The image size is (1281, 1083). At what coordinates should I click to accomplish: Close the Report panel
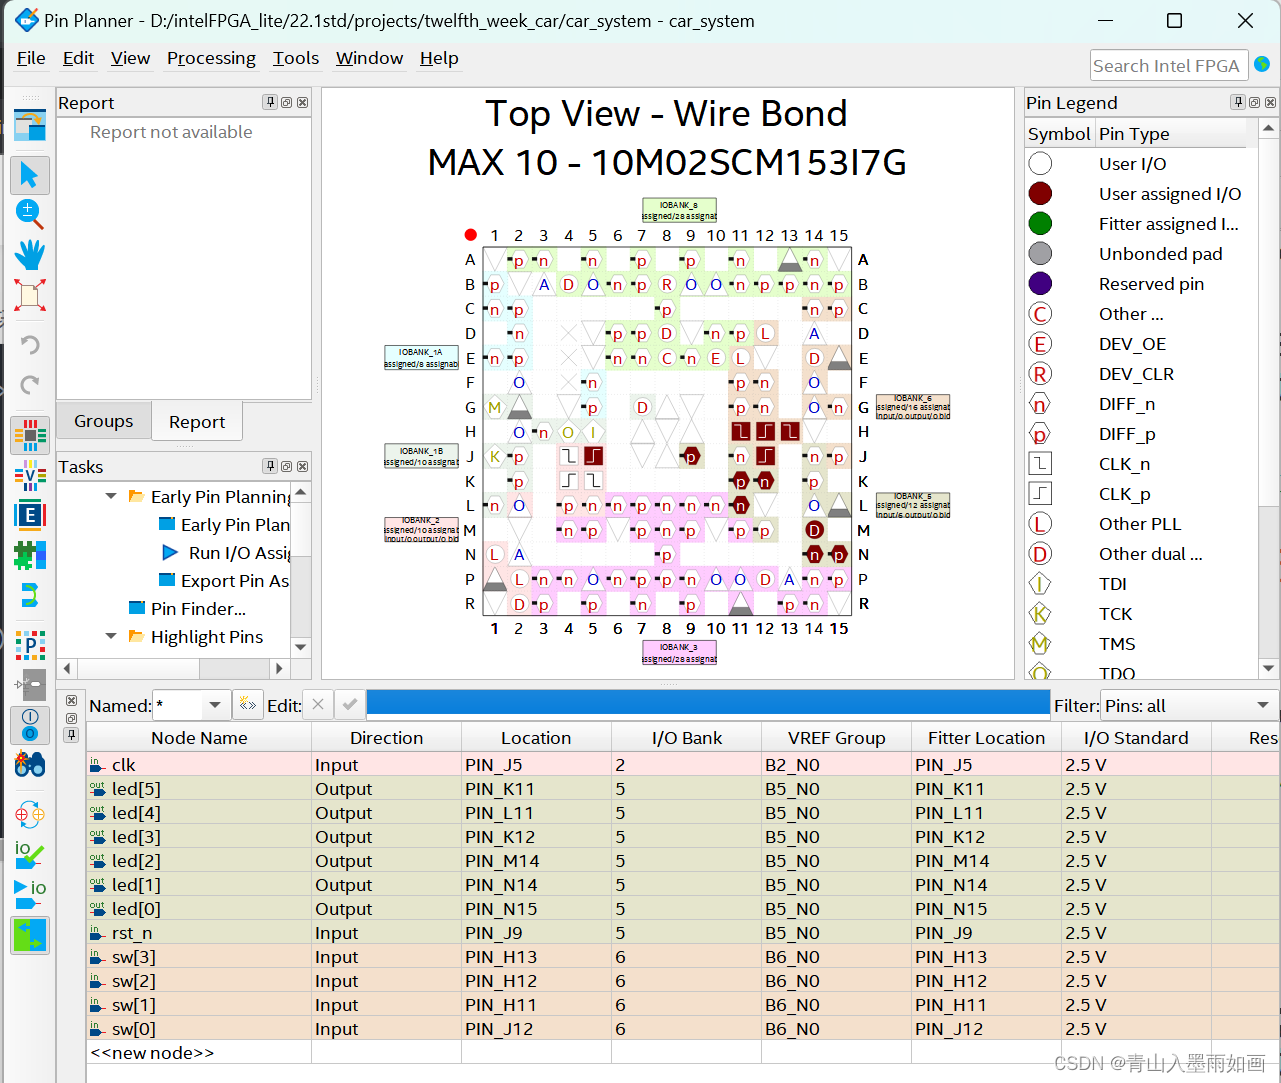(302, 102)
